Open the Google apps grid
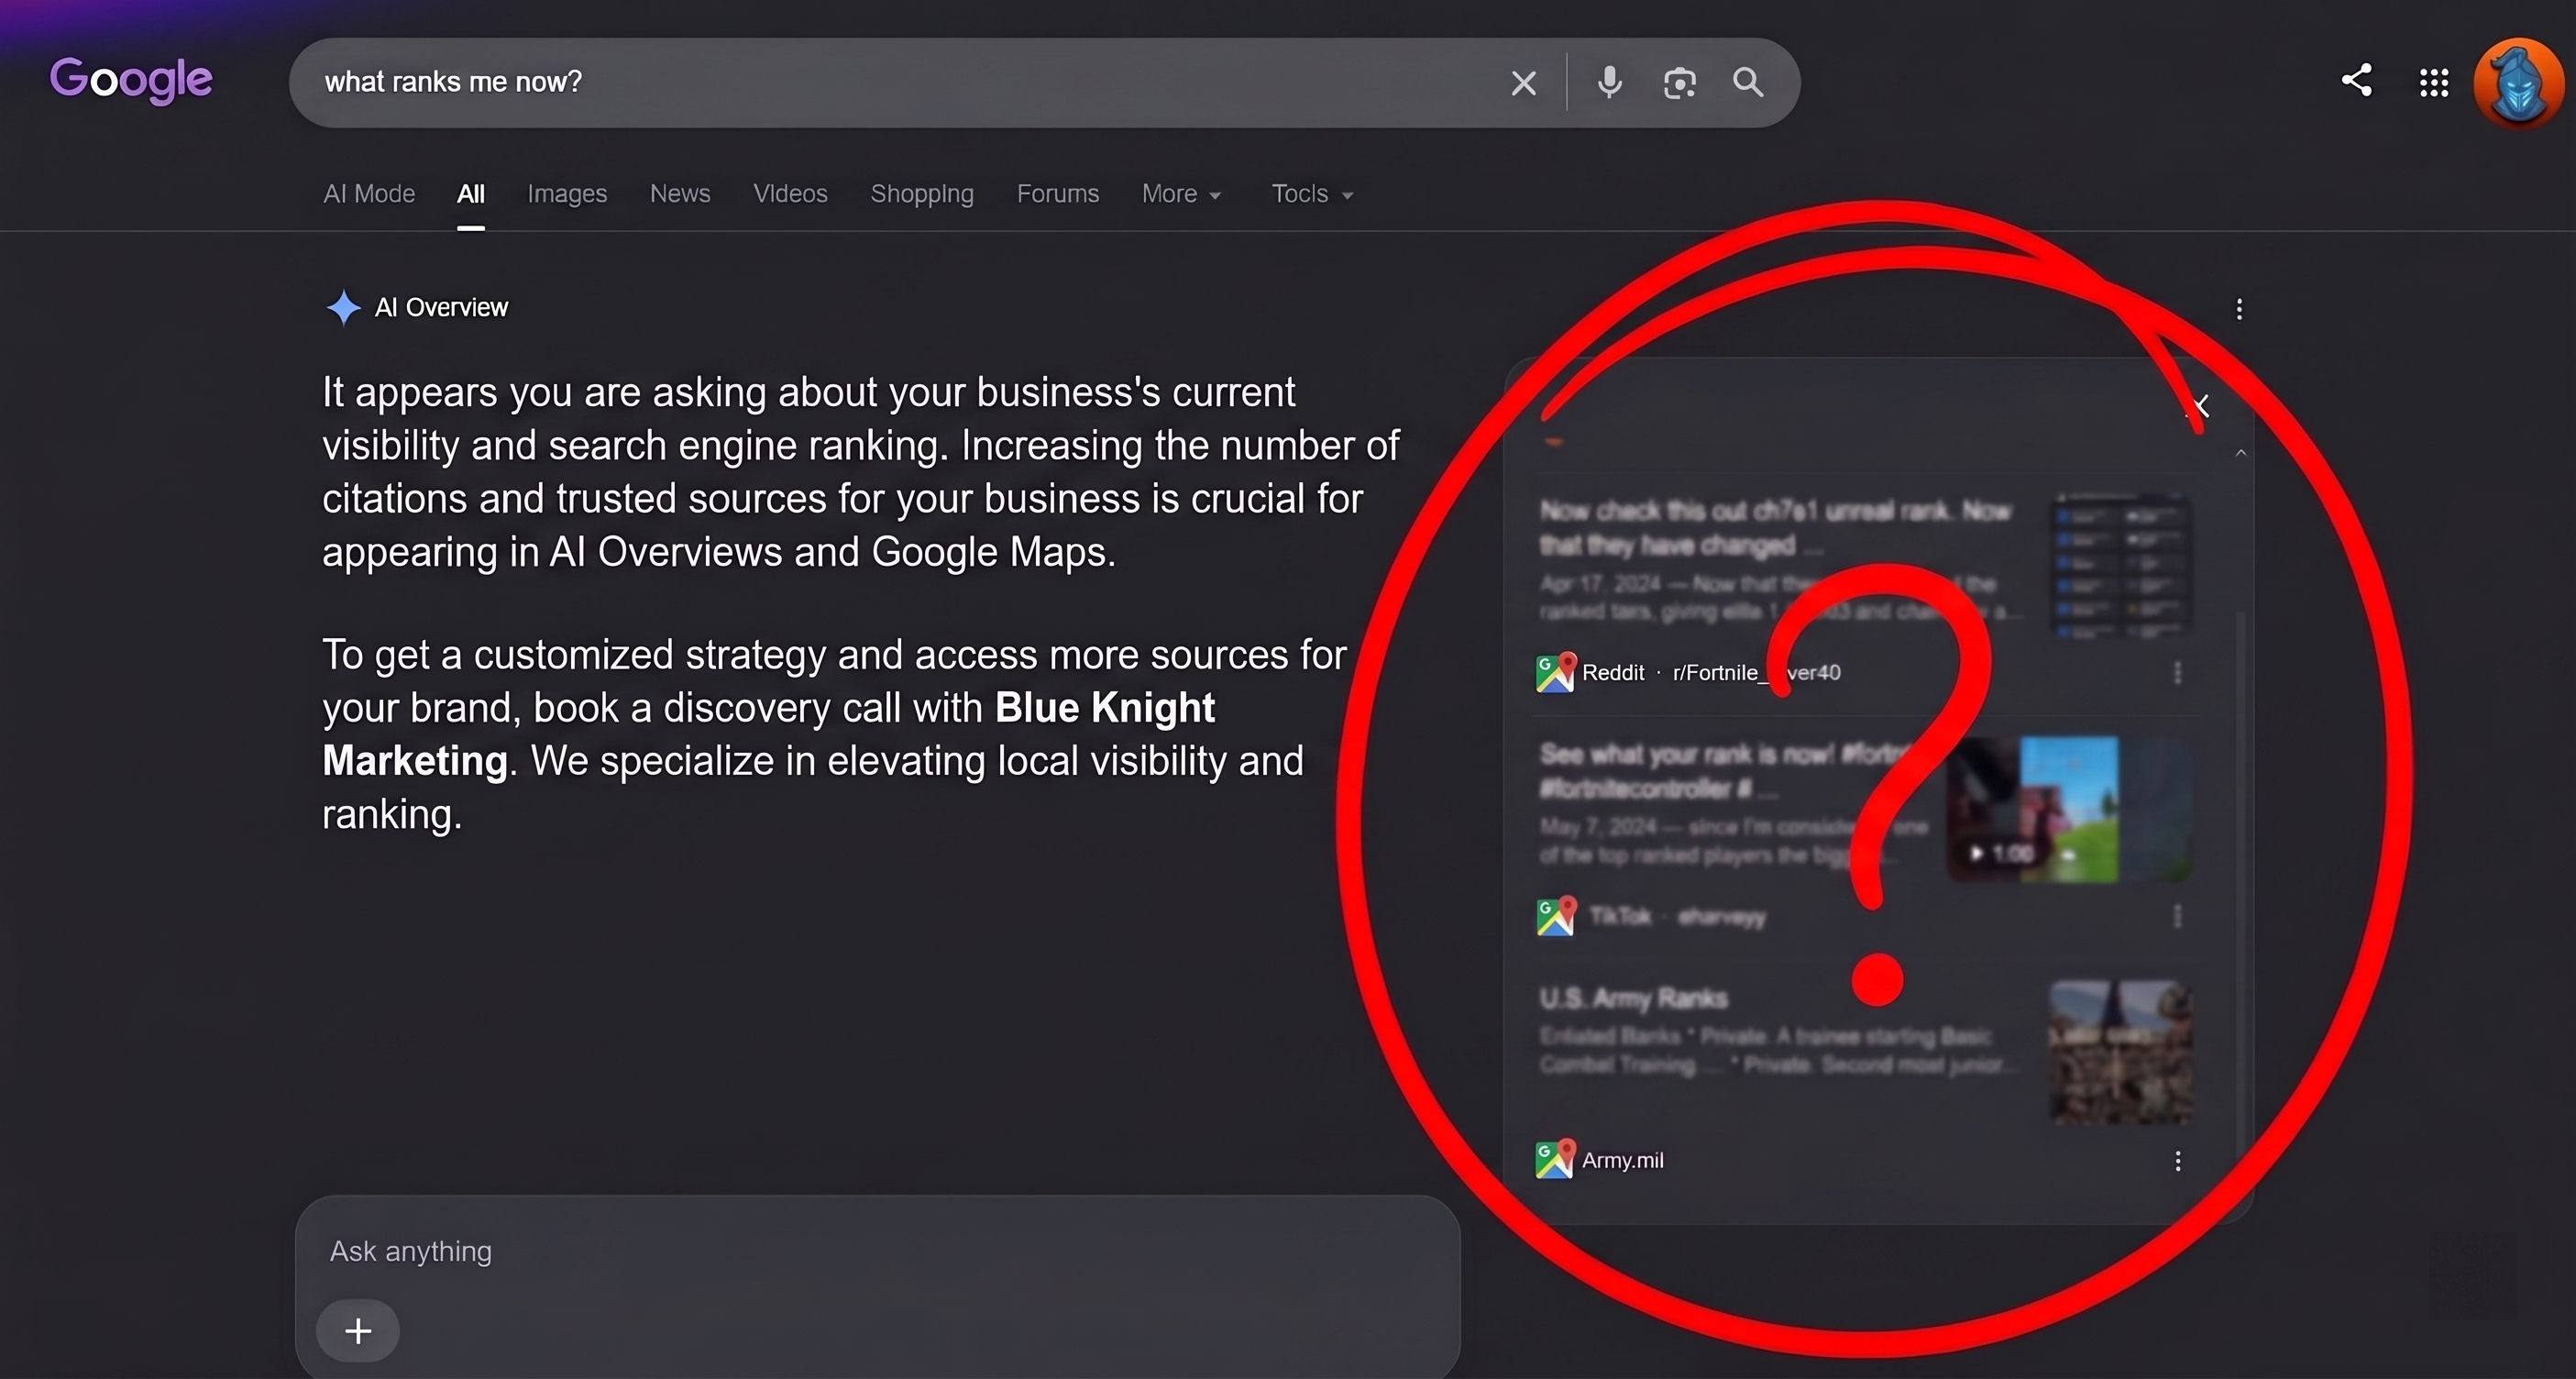The height and width of the screenshot is (1379, 2576). [x=2434, y=83]
